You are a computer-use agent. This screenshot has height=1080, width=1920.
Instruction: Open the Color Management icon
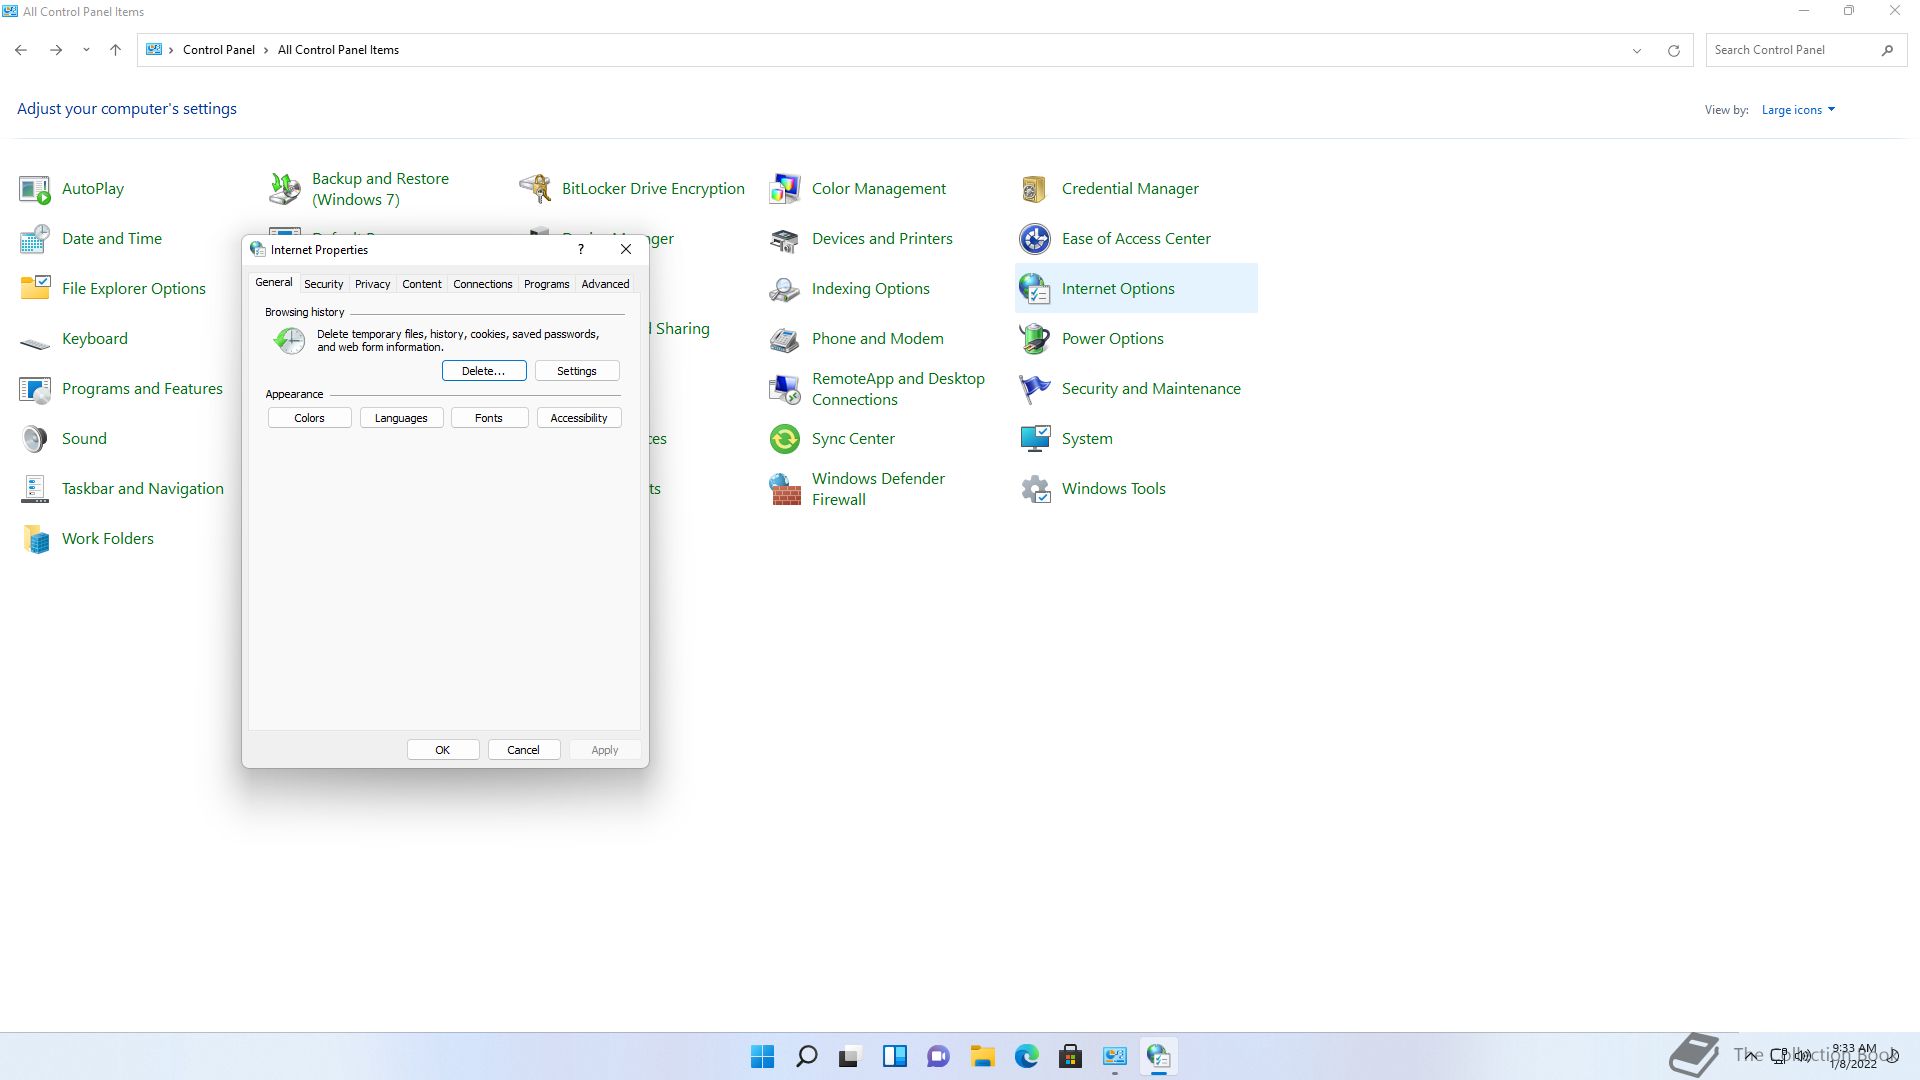(x=785, y=189)
